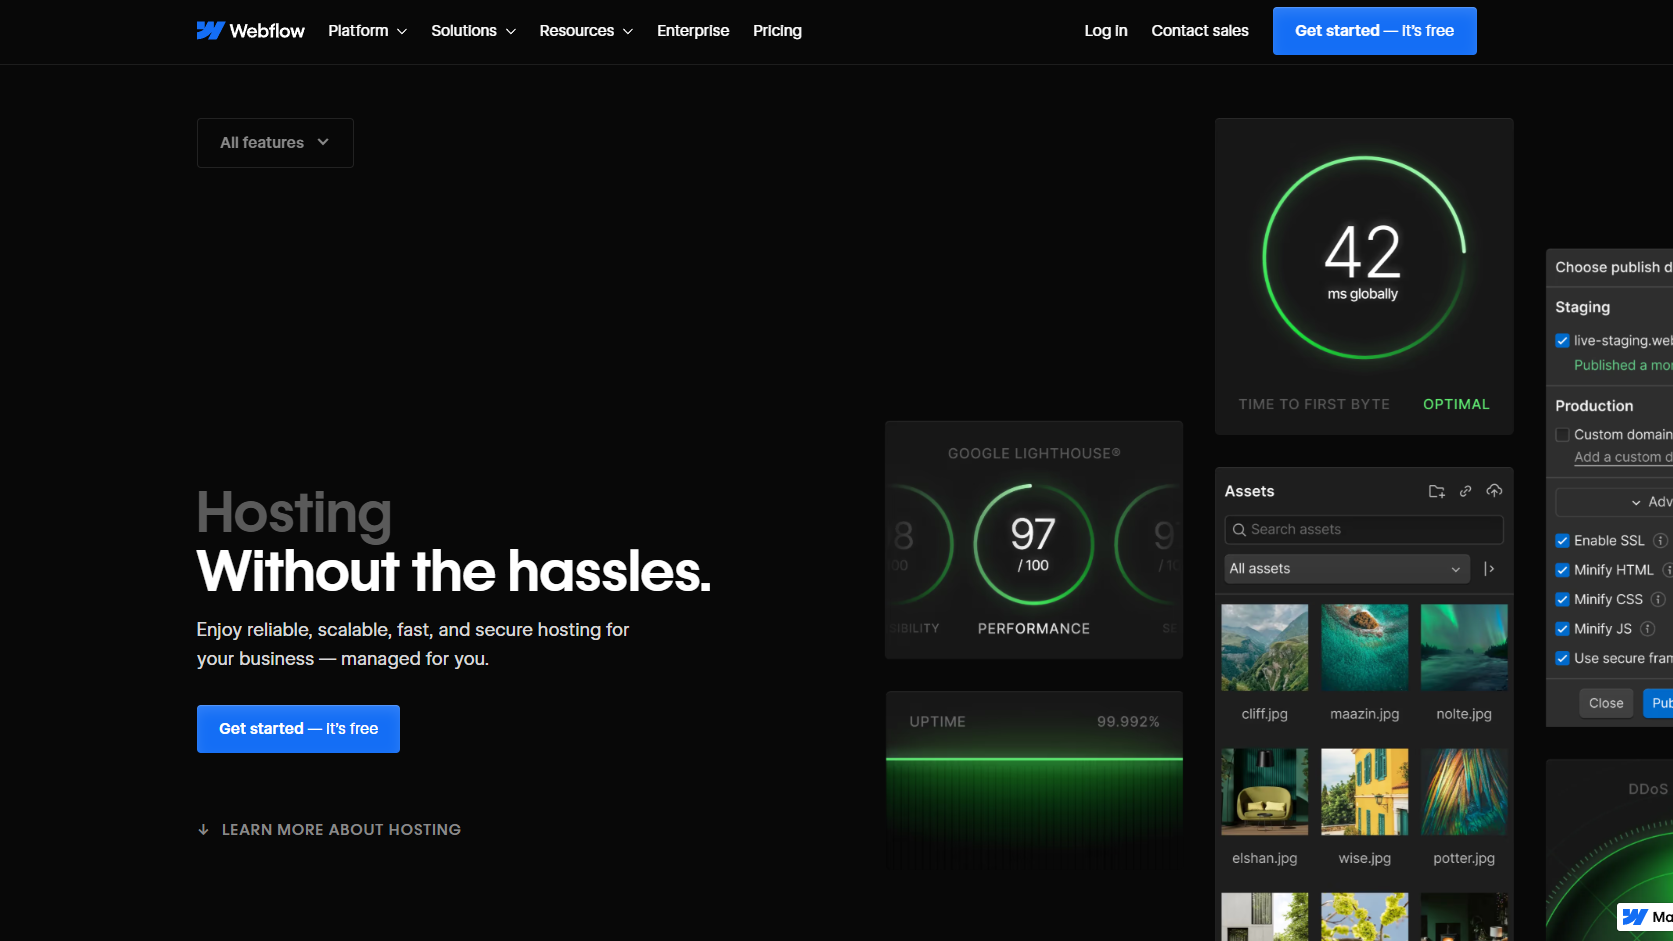Expand the Platform menu in navbar

click(x=367, y=31)
